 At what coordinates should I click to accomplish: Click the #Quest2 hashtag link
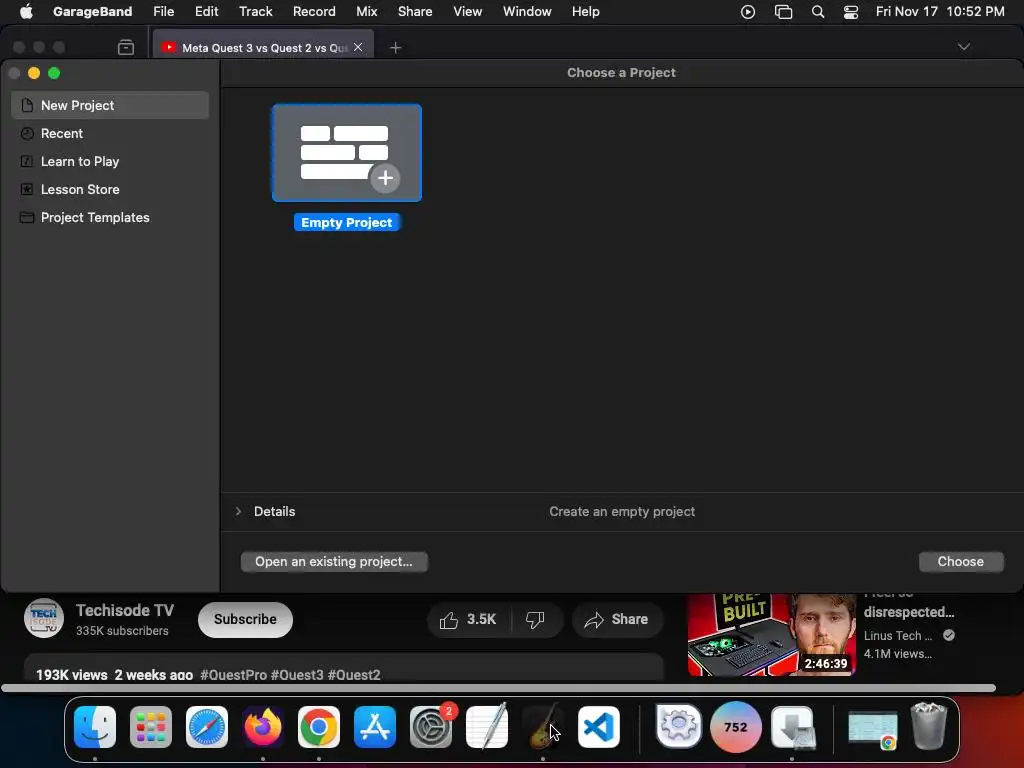[354, 675]
